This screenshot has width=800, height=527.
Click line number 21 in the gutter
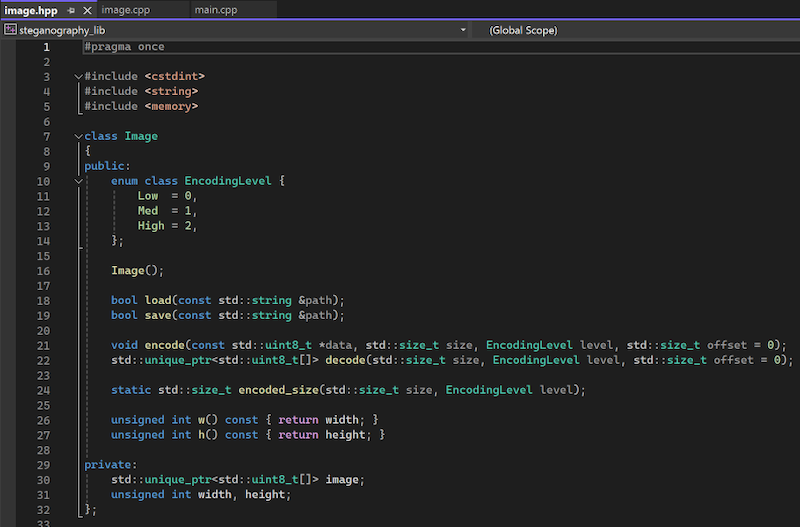click(42, 345)
